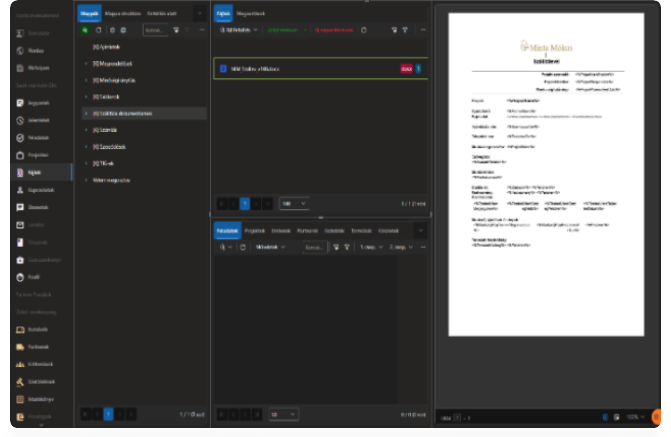Click the document page preview on the right
This screenshot has height=437, width=671.
point(546,174)
